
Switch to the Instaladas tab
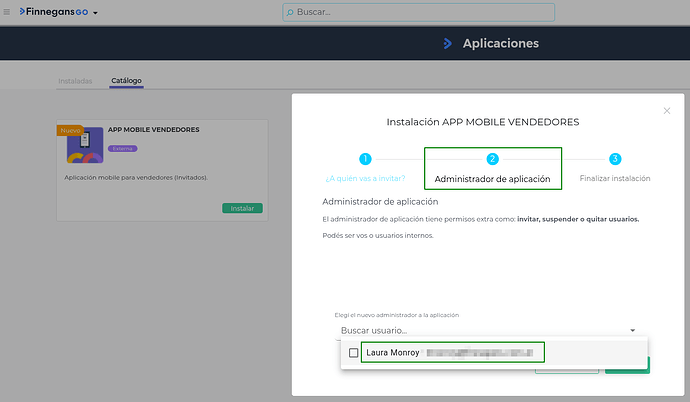[x=75, y=81]
